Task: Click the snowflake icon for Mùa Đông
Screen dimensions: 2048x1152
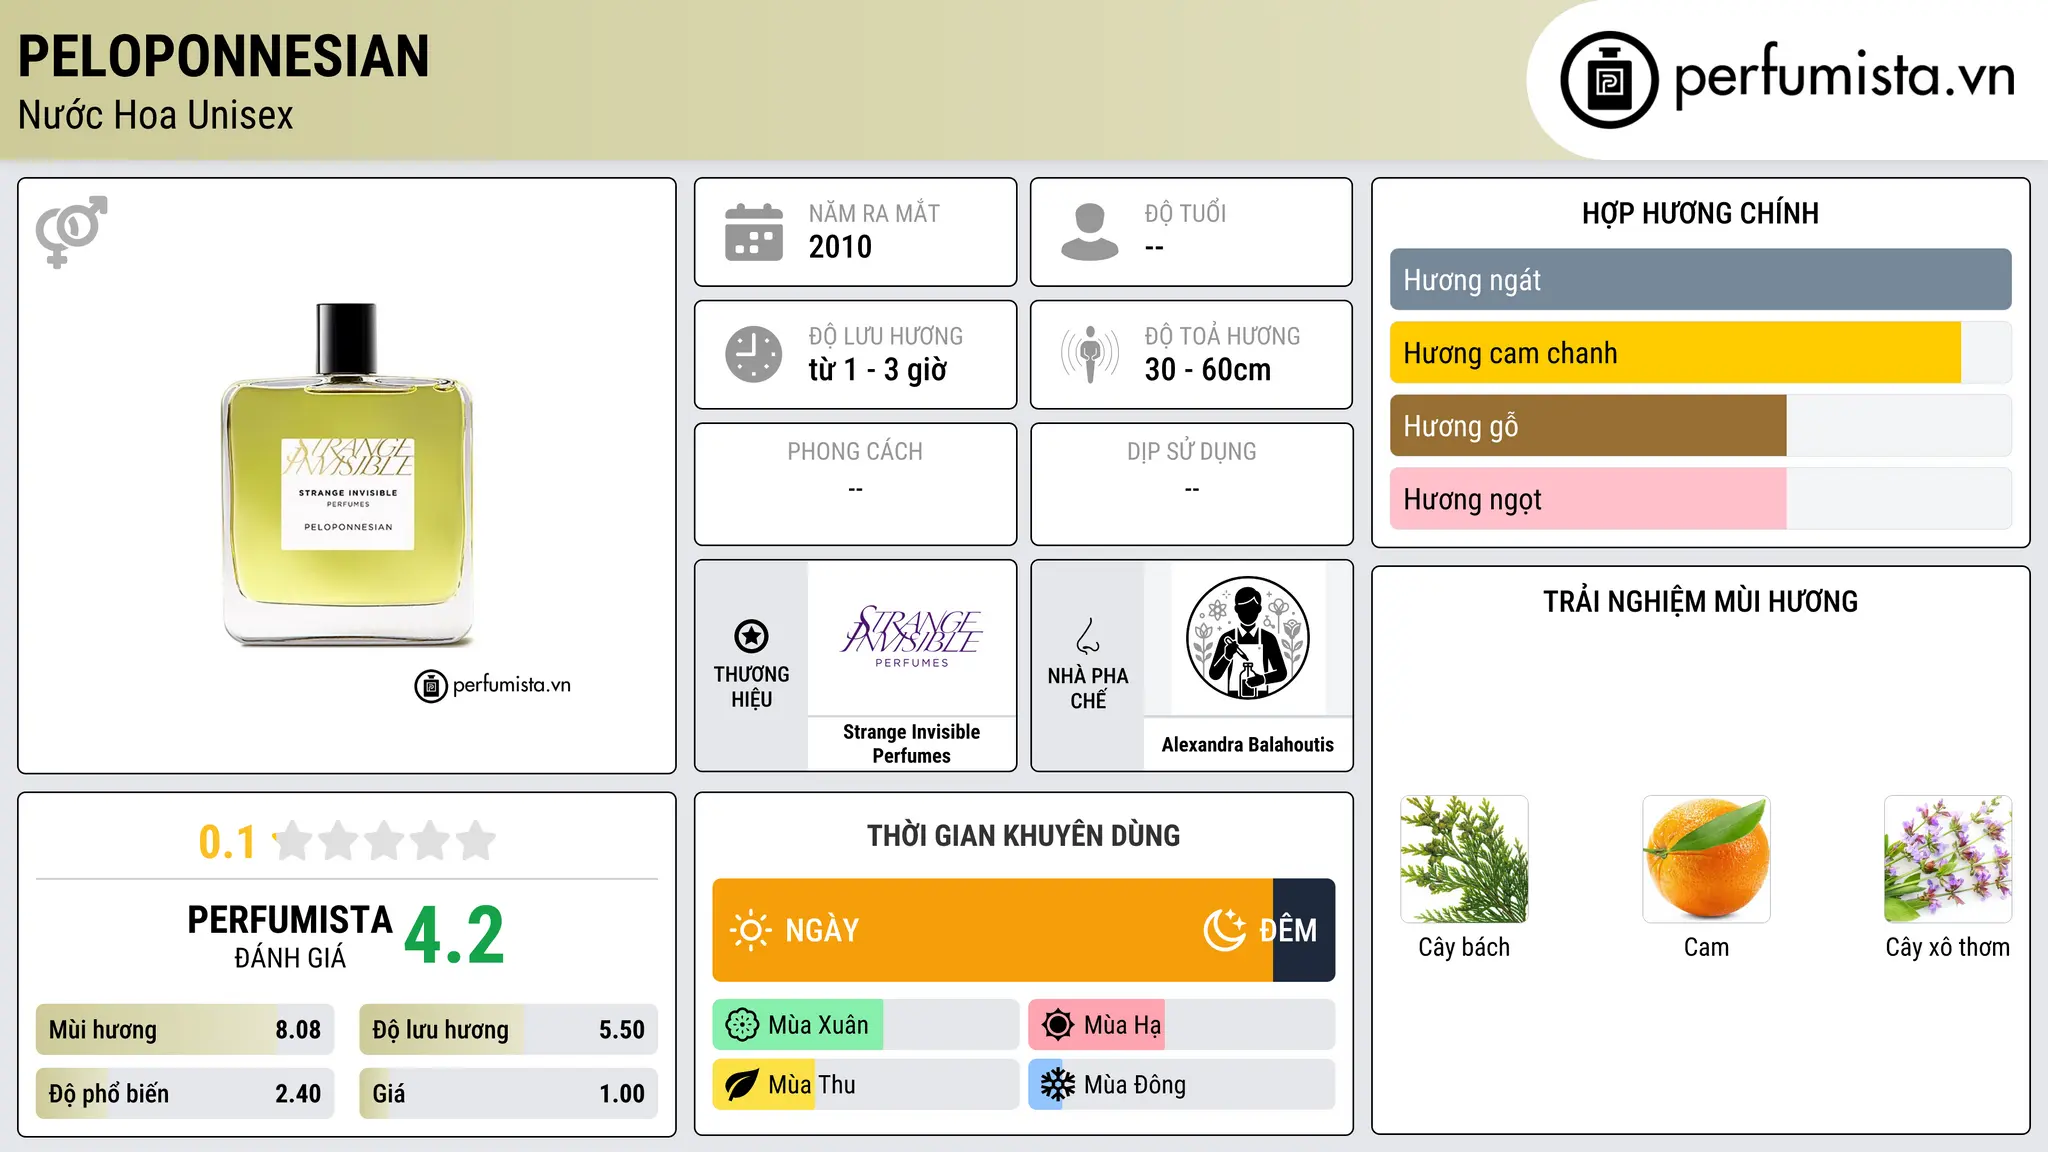Action: [x=1058, y=1085]
